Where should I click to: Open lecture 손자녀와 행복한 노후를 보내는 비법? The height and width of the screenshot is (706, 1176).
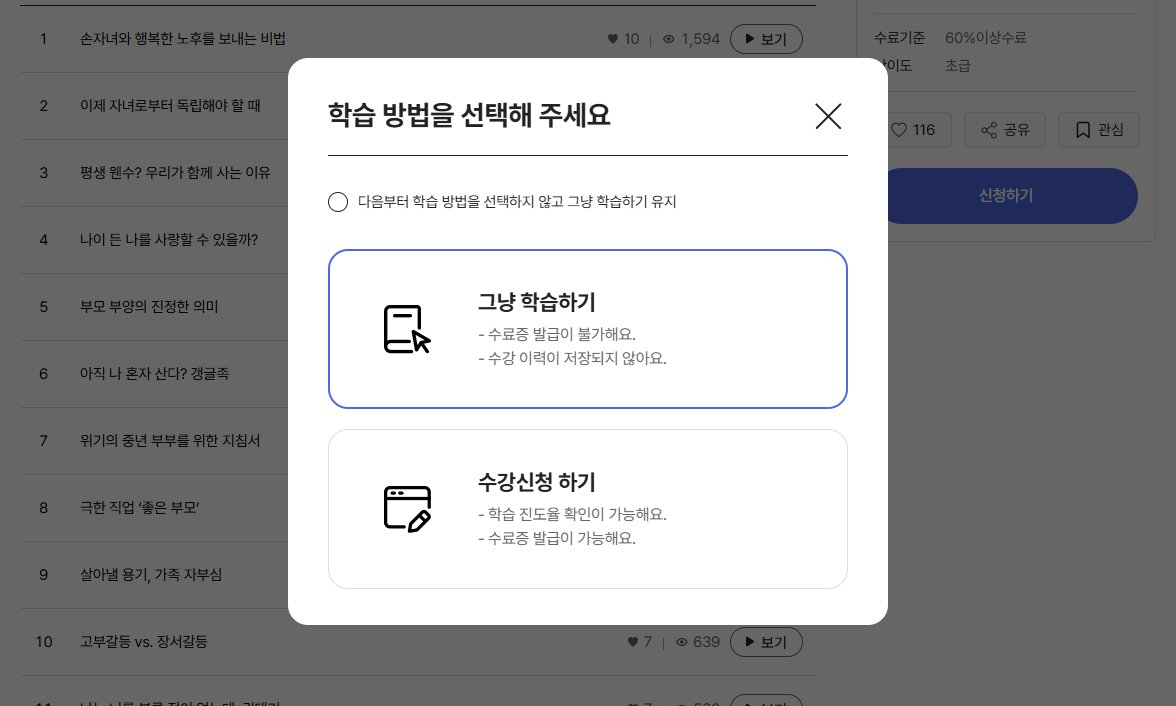pyautogui.click(x=182, y=39)
